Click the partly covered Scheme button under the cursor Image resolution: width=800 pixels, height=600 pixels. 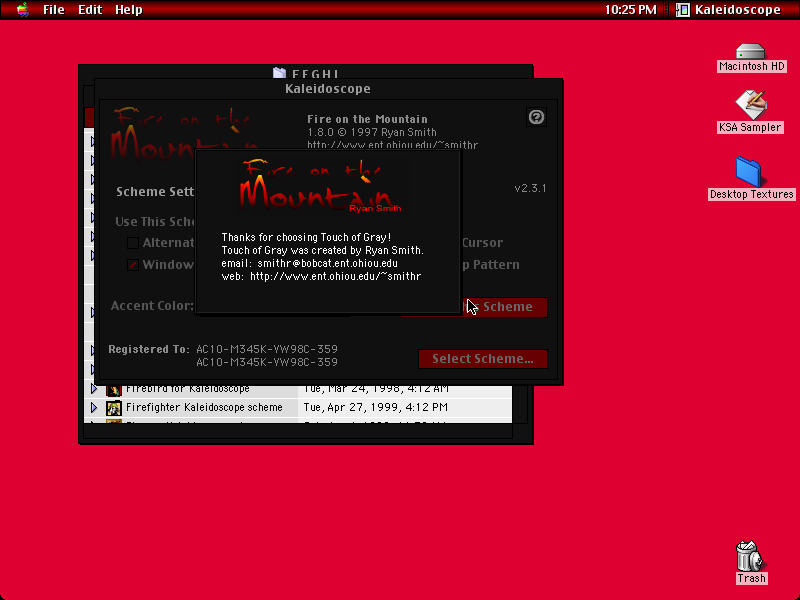(x=504, y=307)
